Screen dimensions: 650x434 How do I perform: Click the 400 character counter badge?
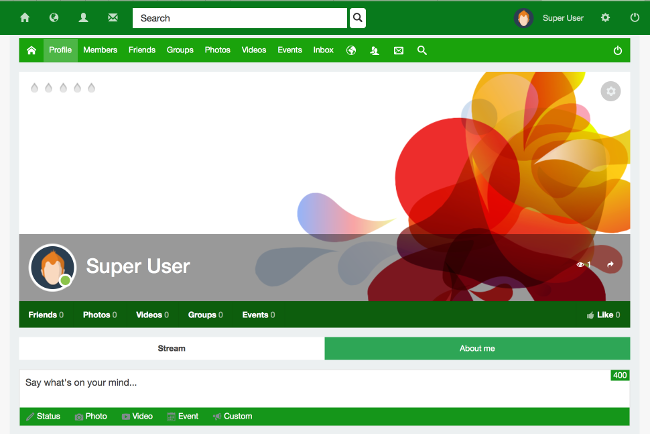[x=620, y=375]
